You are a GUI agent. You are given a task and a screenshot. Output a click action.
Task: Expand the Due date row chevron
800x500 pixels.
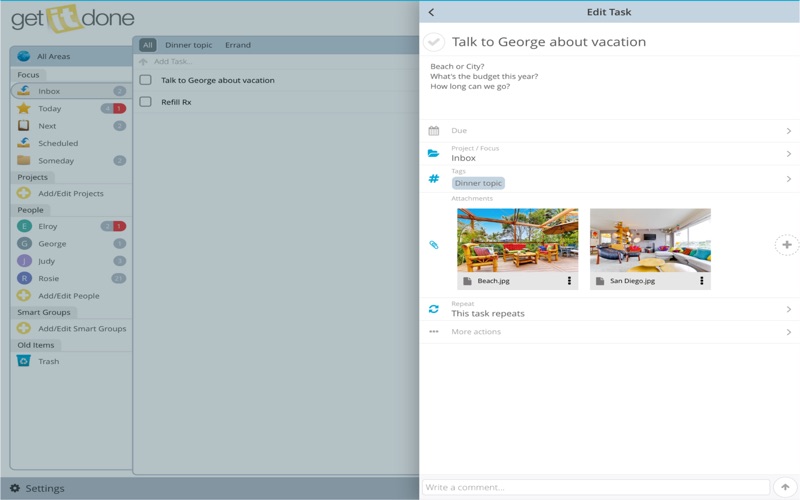pos(788,131)
